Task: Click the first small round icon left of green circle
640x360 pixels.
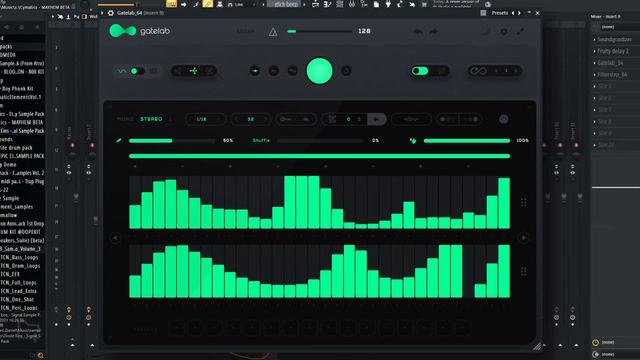Action: click(x=255, y=71)
